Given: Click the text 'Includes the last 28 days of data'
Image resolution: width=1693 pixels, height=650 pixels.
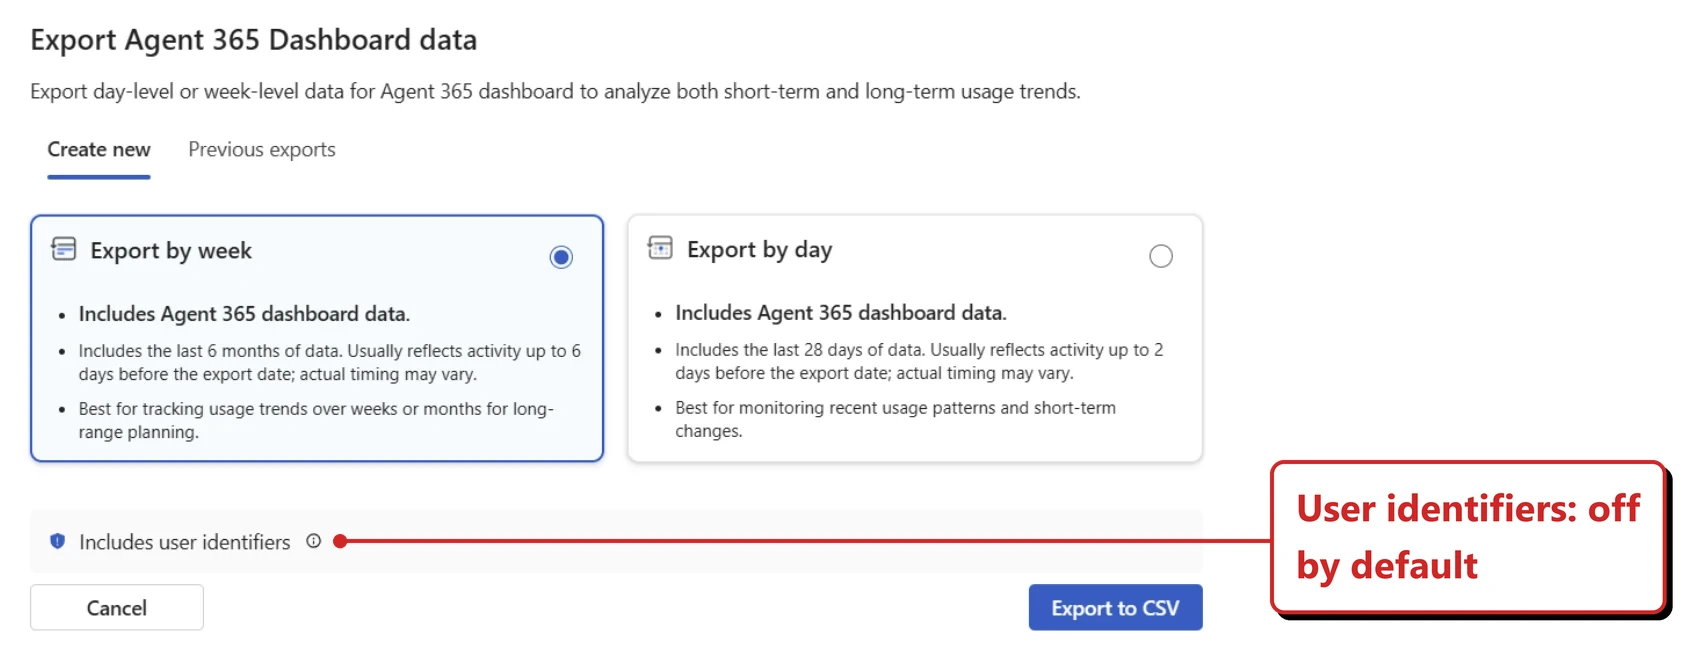Looking at the screenshot, I should [x=800, y=350].
